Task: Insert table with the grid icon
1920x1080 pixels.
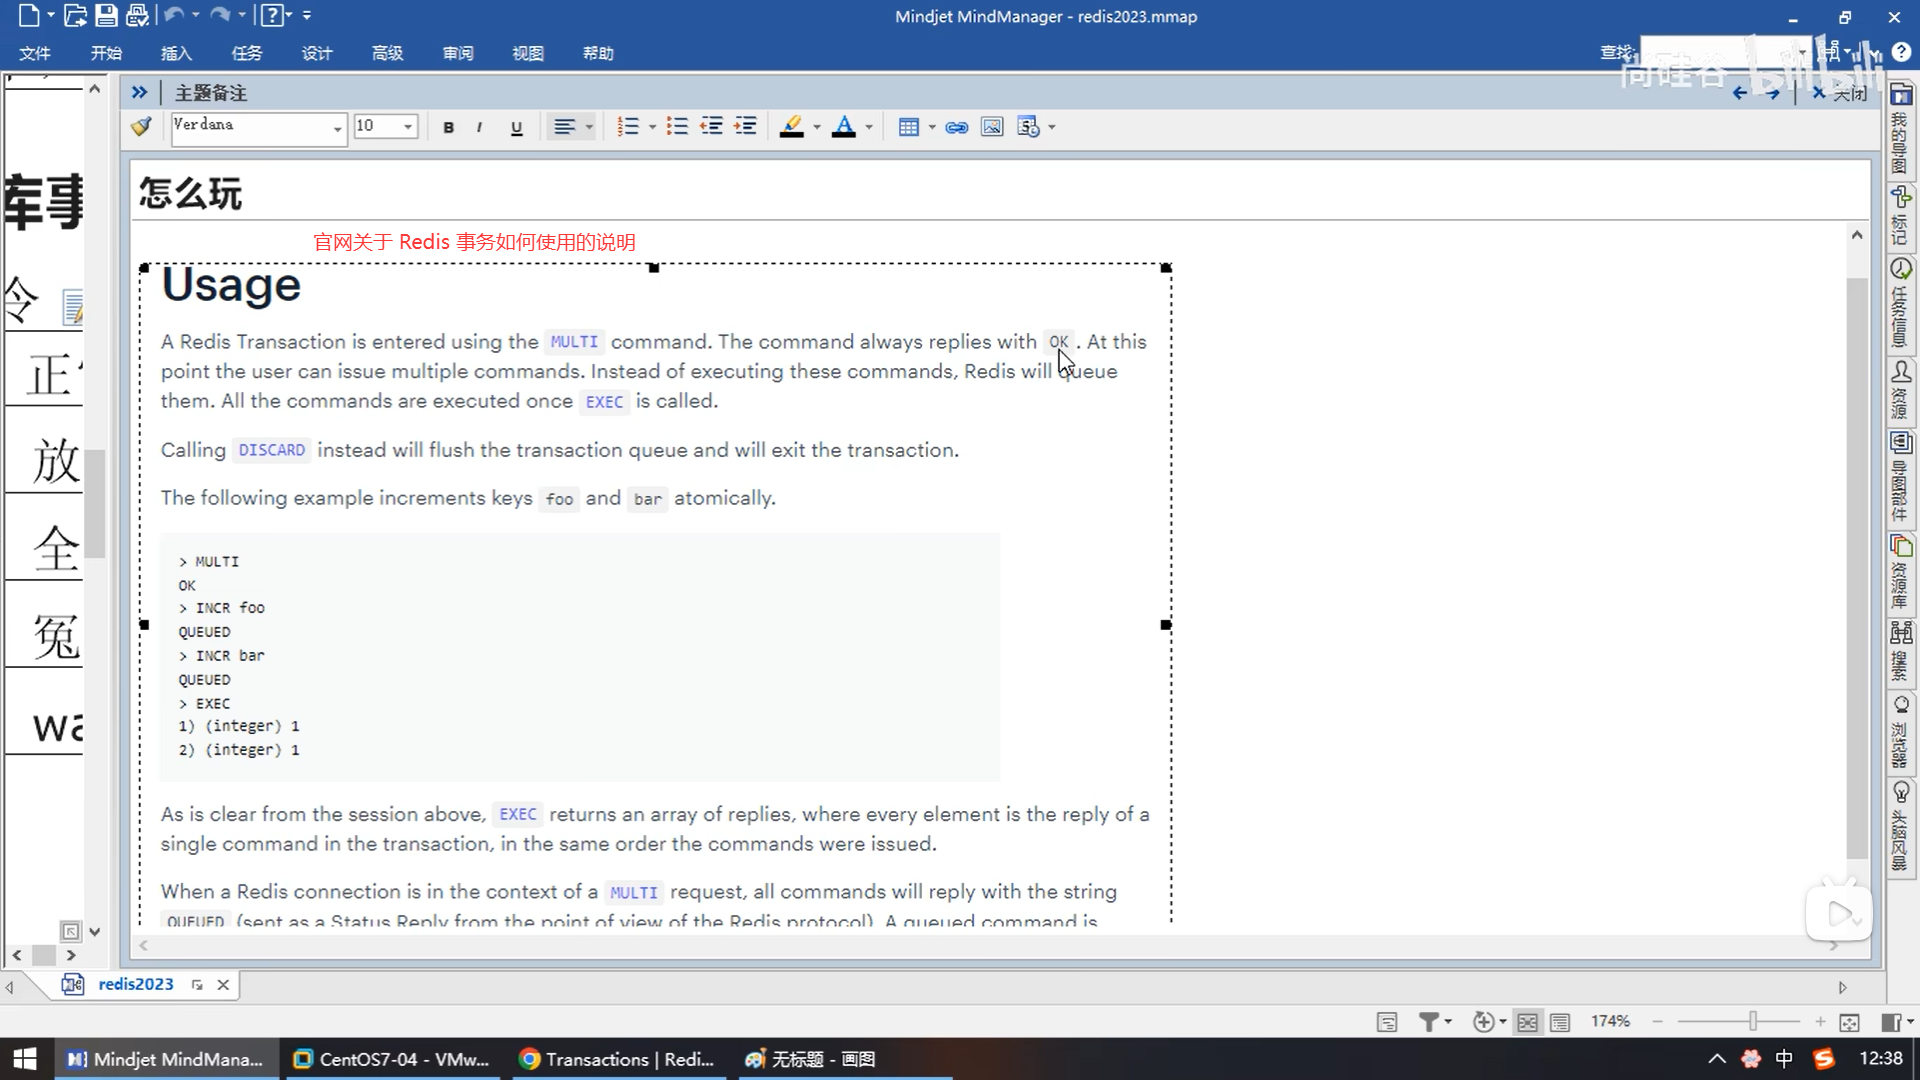Action: [908, 127]
